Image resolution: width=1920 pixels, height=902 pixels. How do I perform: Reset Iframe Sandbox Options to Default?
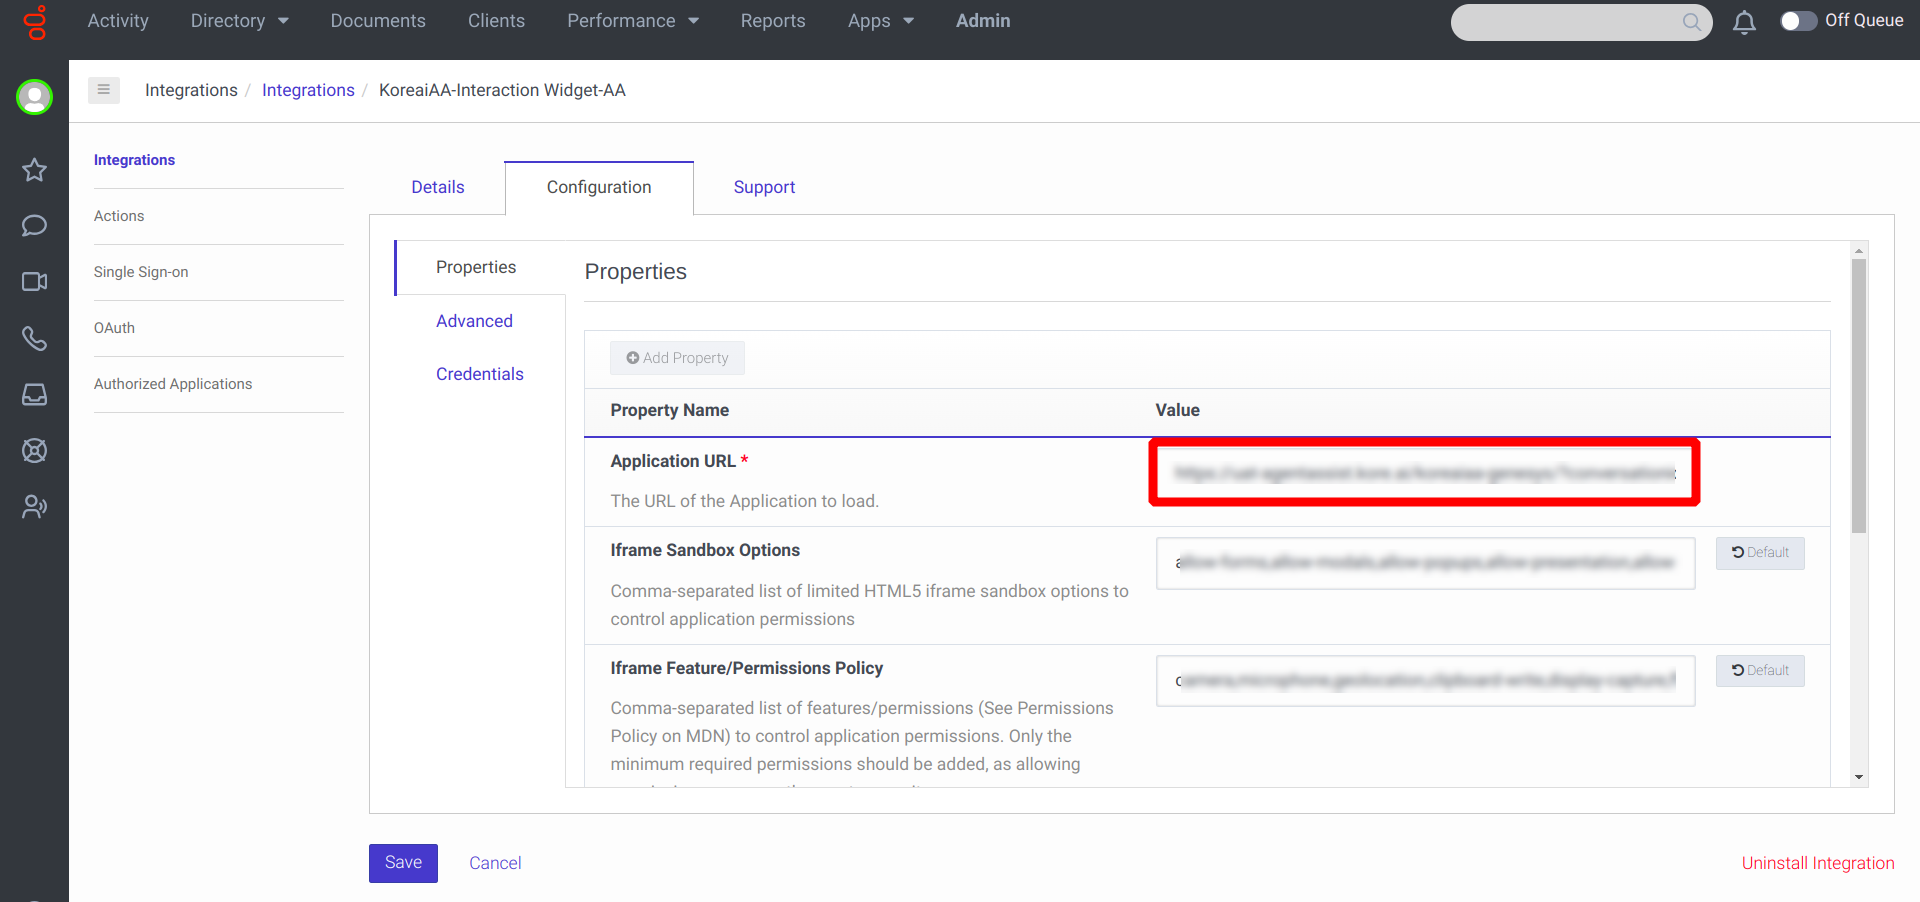(x=1760, y=553)
